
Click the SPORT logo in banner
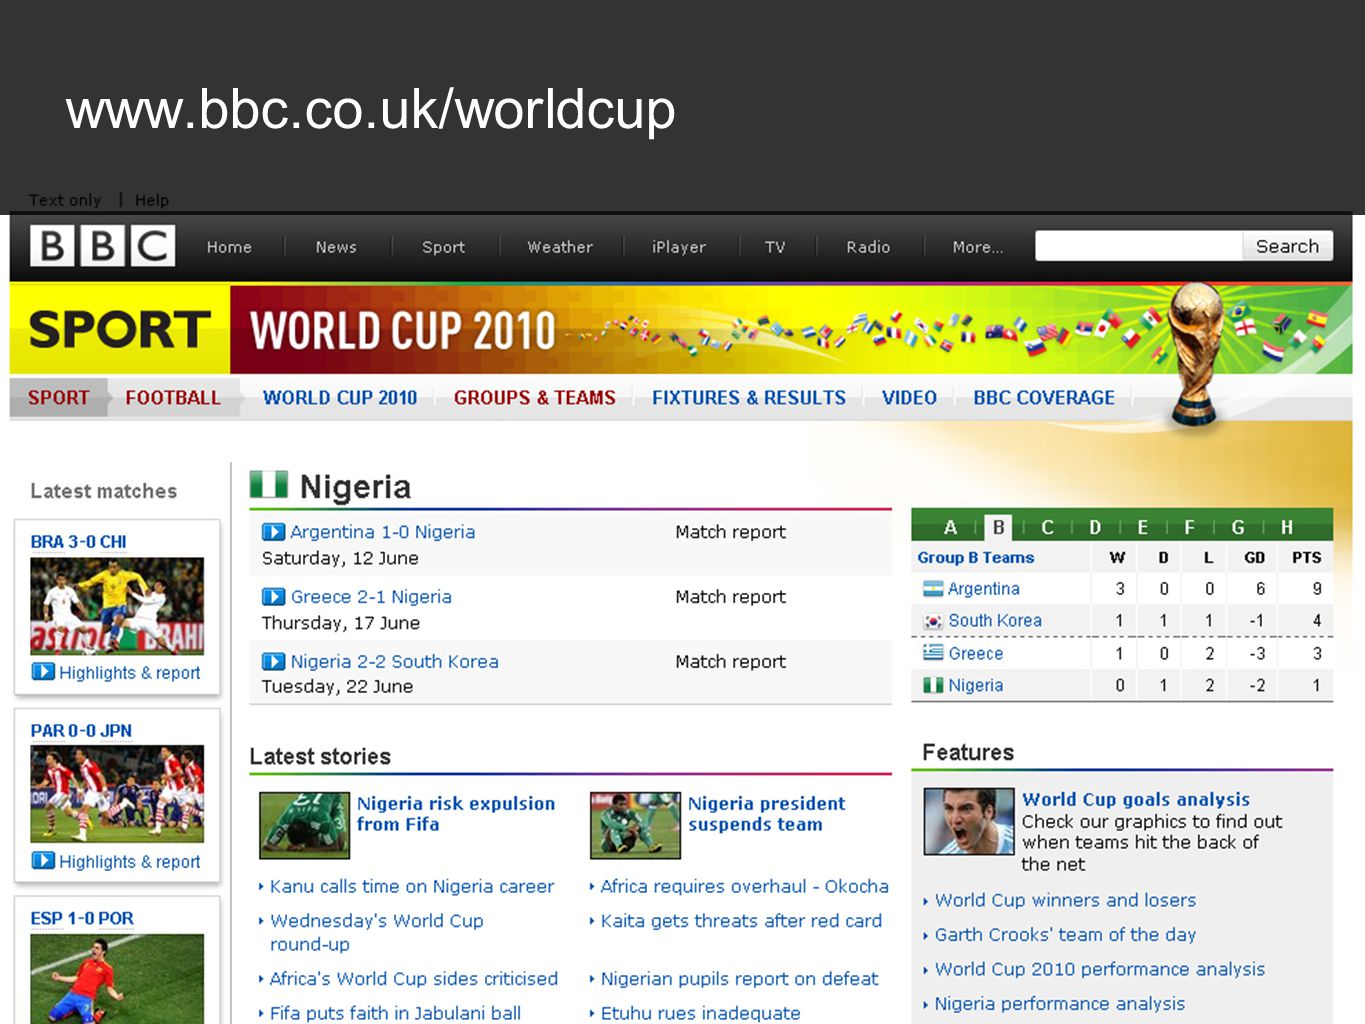click(119, 330)
